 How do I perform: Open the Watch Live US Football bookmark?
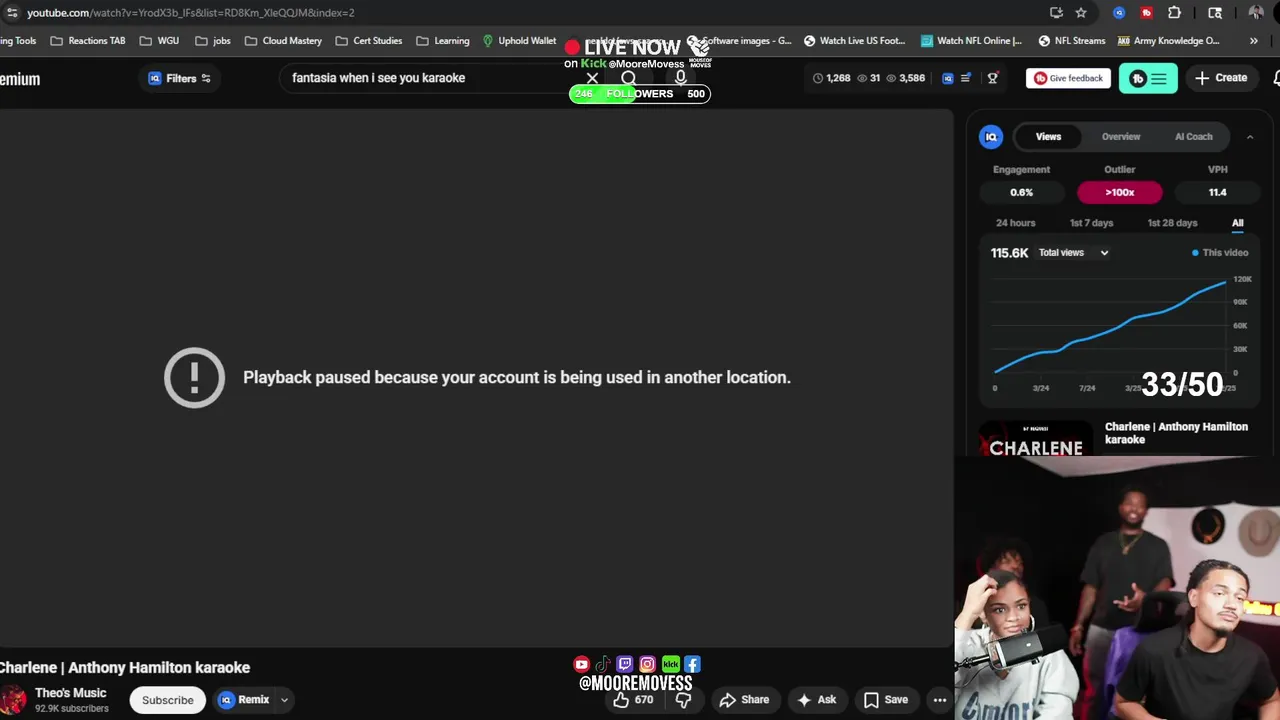point(854,41)
